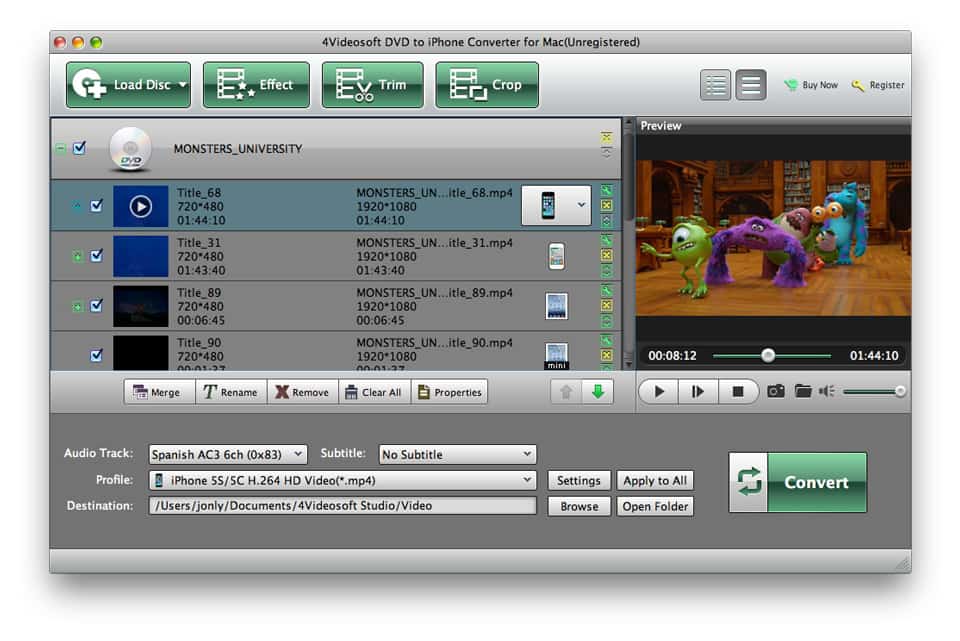This screenshot has height=641, width=960.
Task: Uncheck the Title_68 checkbox
Action: (97, 205)
